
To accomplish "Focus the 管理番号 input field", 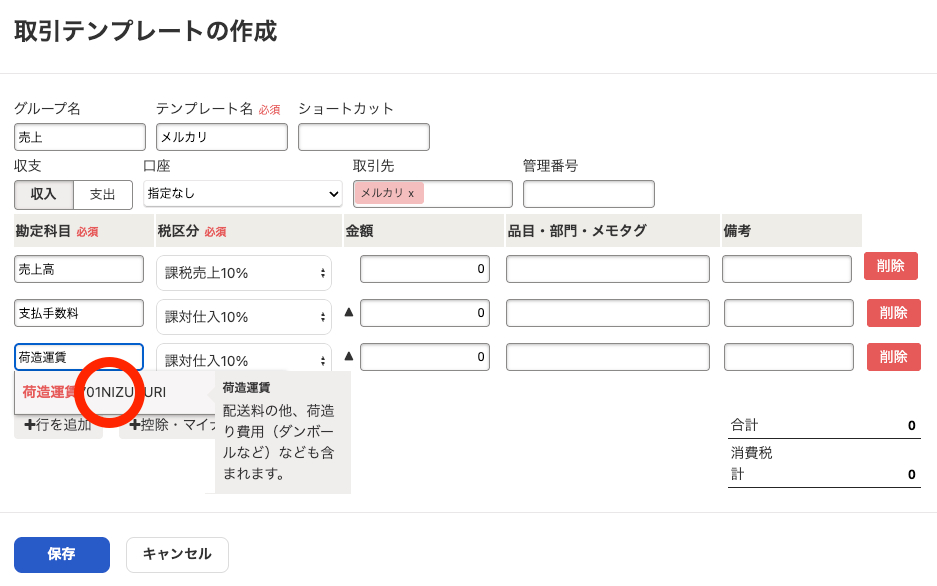I will (588, 193).
